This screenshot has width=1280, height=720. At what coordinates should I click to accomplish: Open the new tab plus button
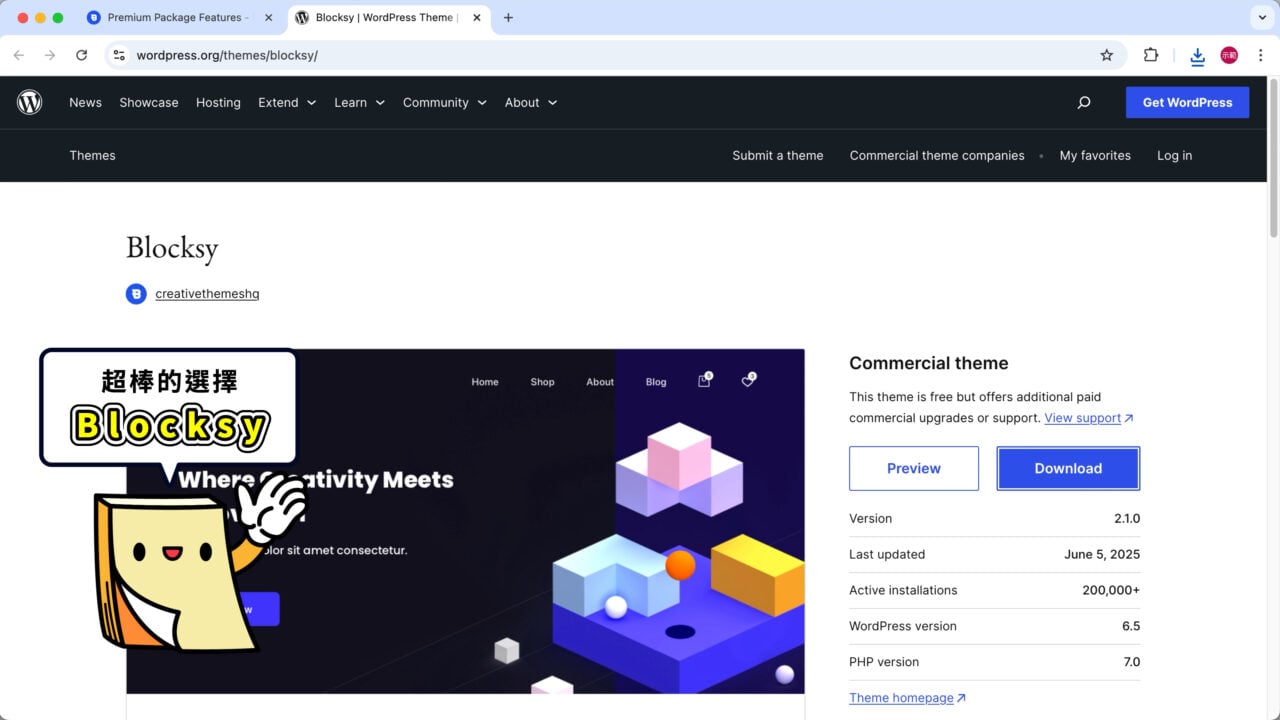(508, 18)
